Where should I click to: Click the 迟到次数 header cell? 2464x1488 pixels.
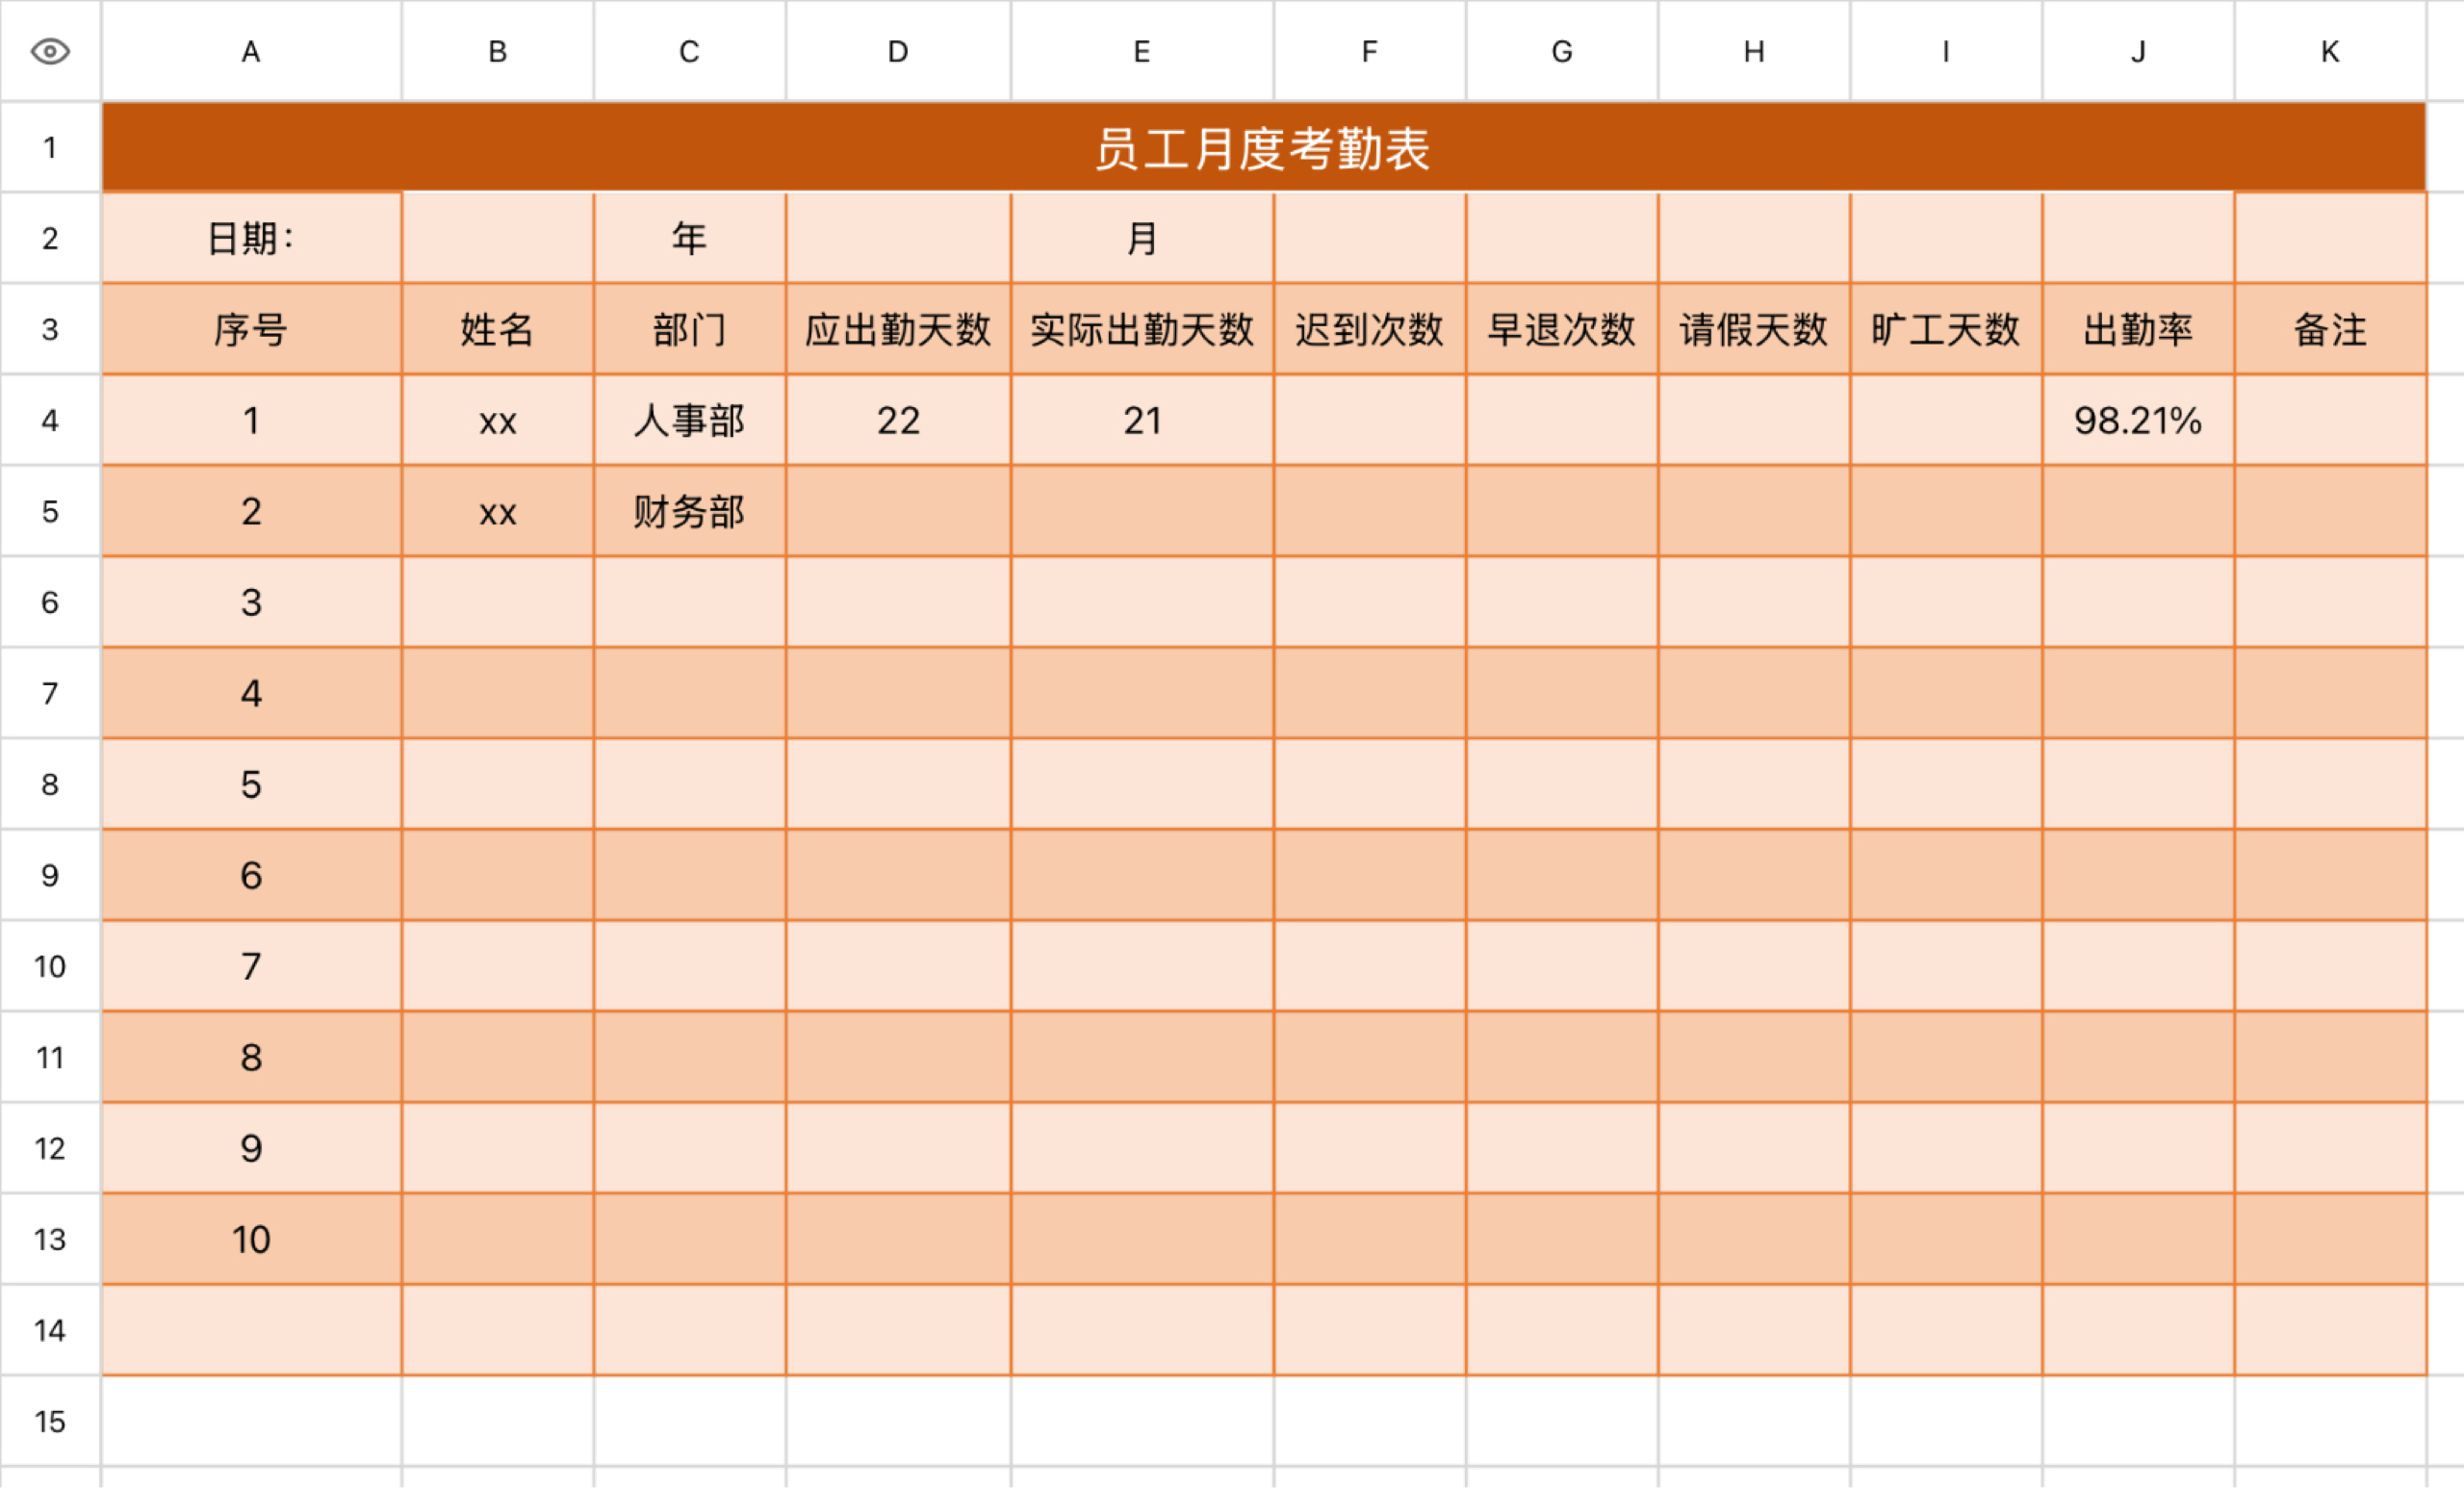1369,329
